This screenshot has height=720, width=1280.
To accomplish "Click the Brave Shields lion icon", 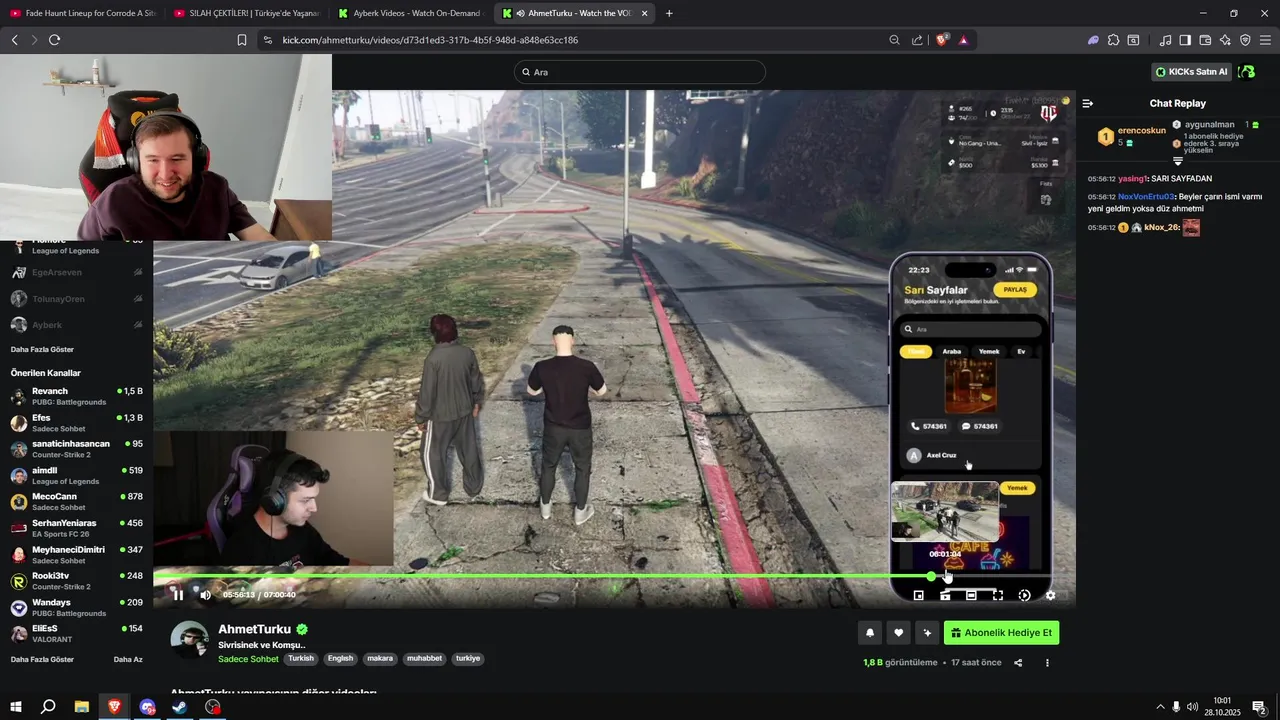I will coord(942,40).
